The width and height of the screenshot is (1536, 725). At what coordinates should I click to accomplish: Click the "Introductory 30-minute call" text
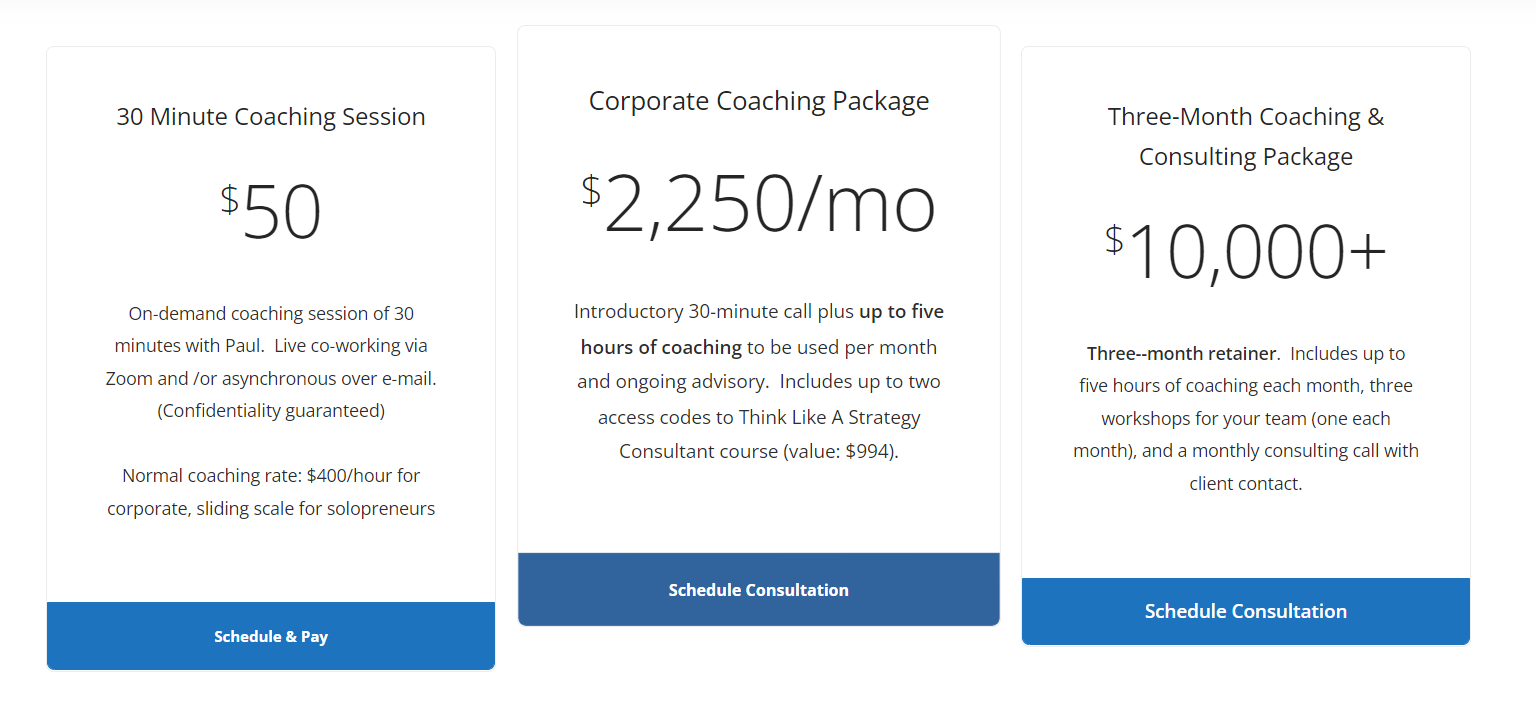695,312
